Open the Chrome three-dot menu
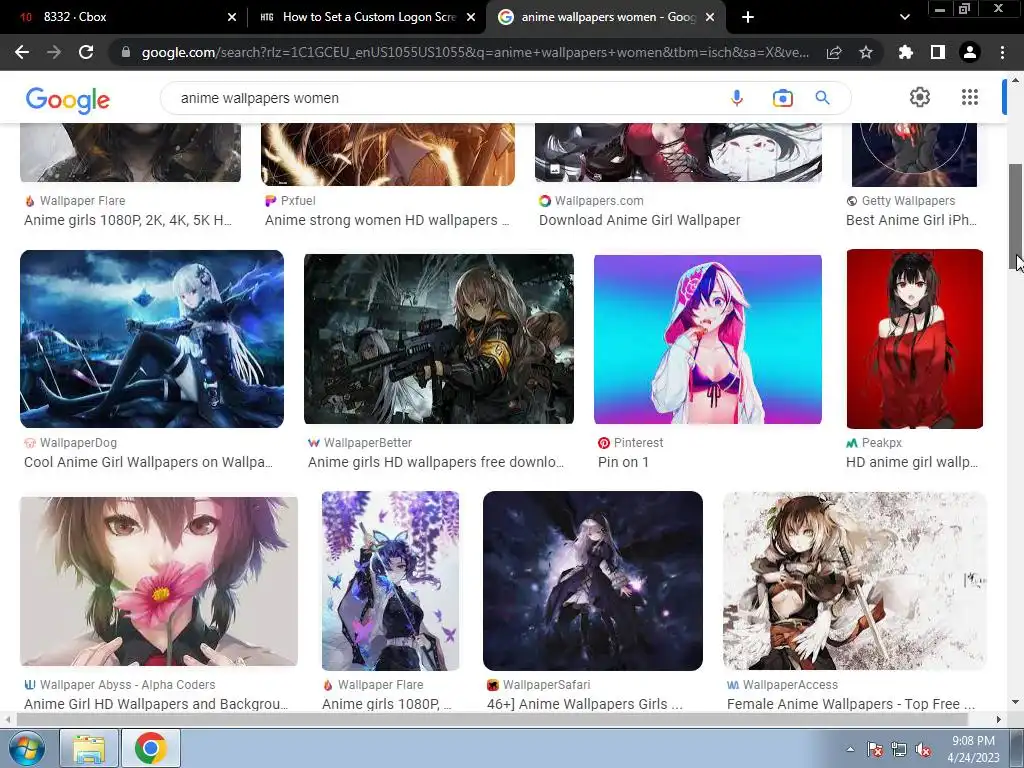The height and width of the screenshot is (768, 1024). (1002, 52)
